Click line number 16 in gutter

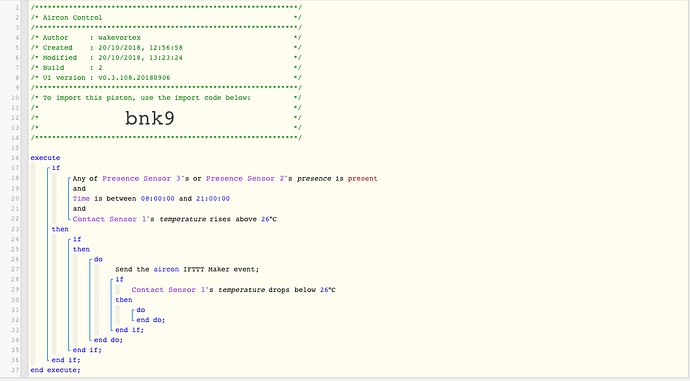click(15, 158)
